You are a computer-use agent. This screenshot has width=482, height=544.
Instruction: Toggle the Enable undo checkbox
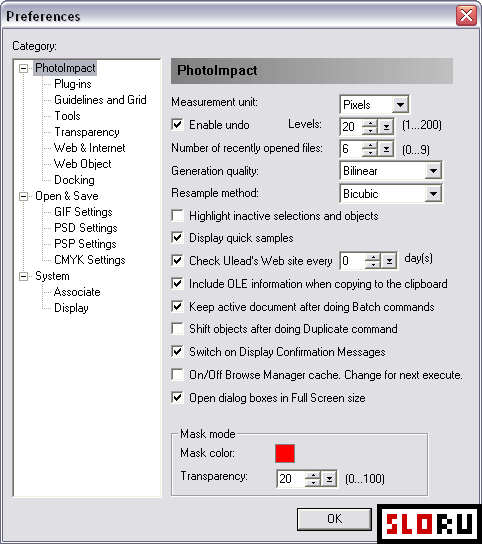(177, 125)
